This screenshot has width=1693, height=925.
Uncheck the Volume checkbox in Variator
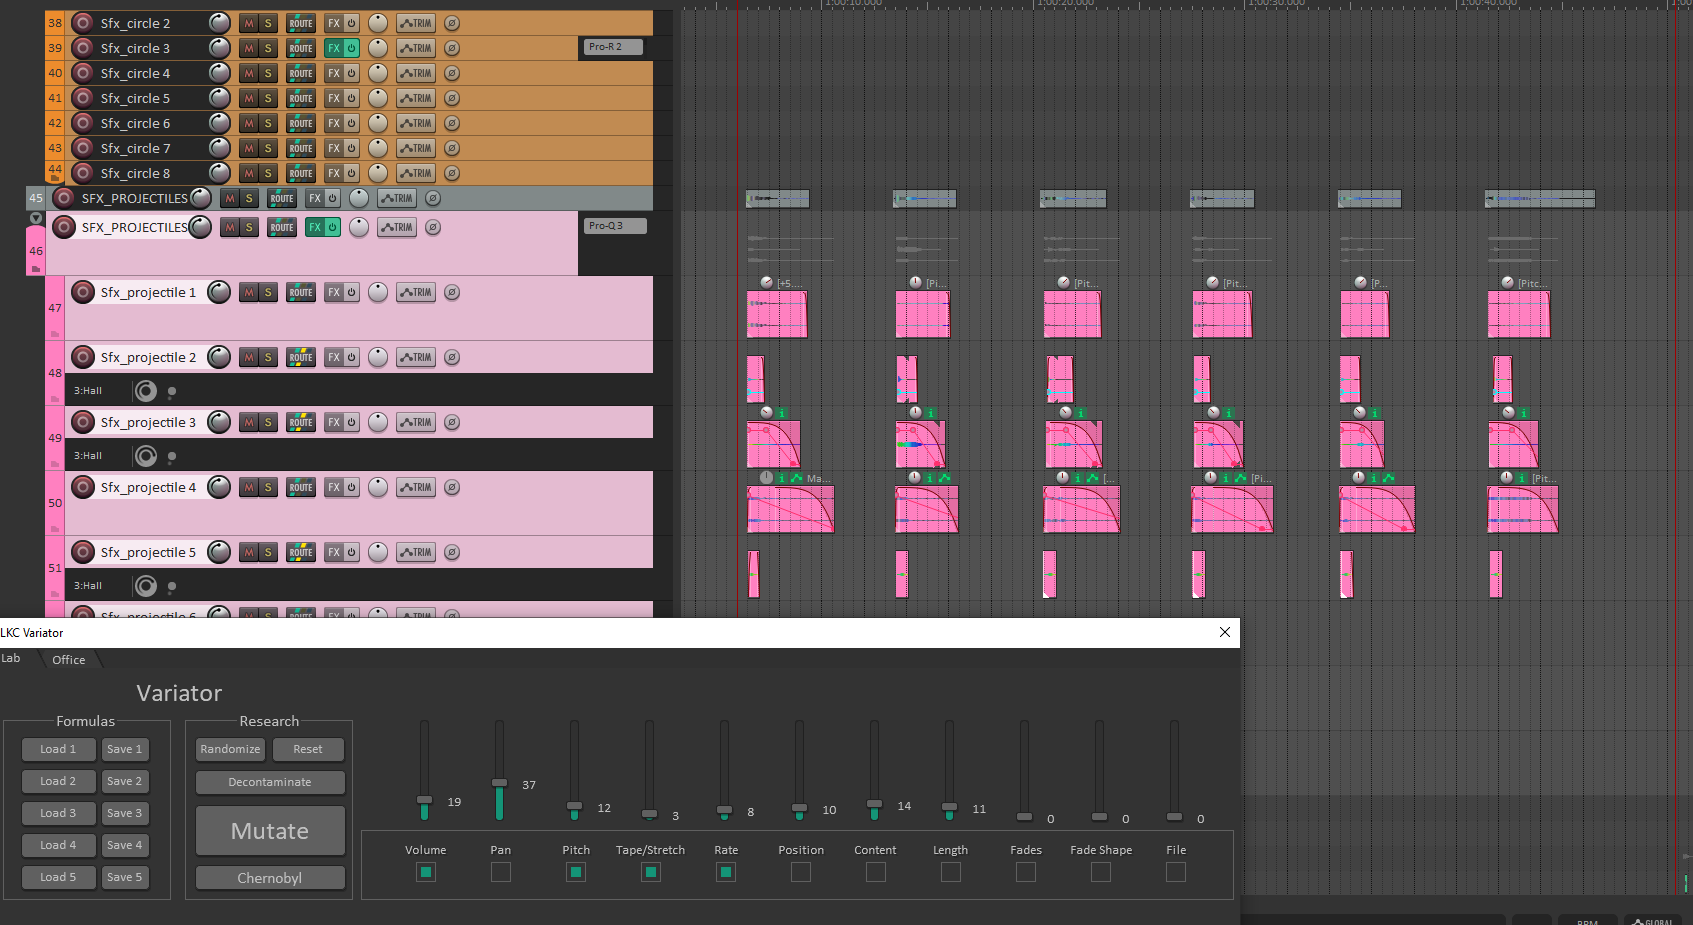(x=426, y=872)
